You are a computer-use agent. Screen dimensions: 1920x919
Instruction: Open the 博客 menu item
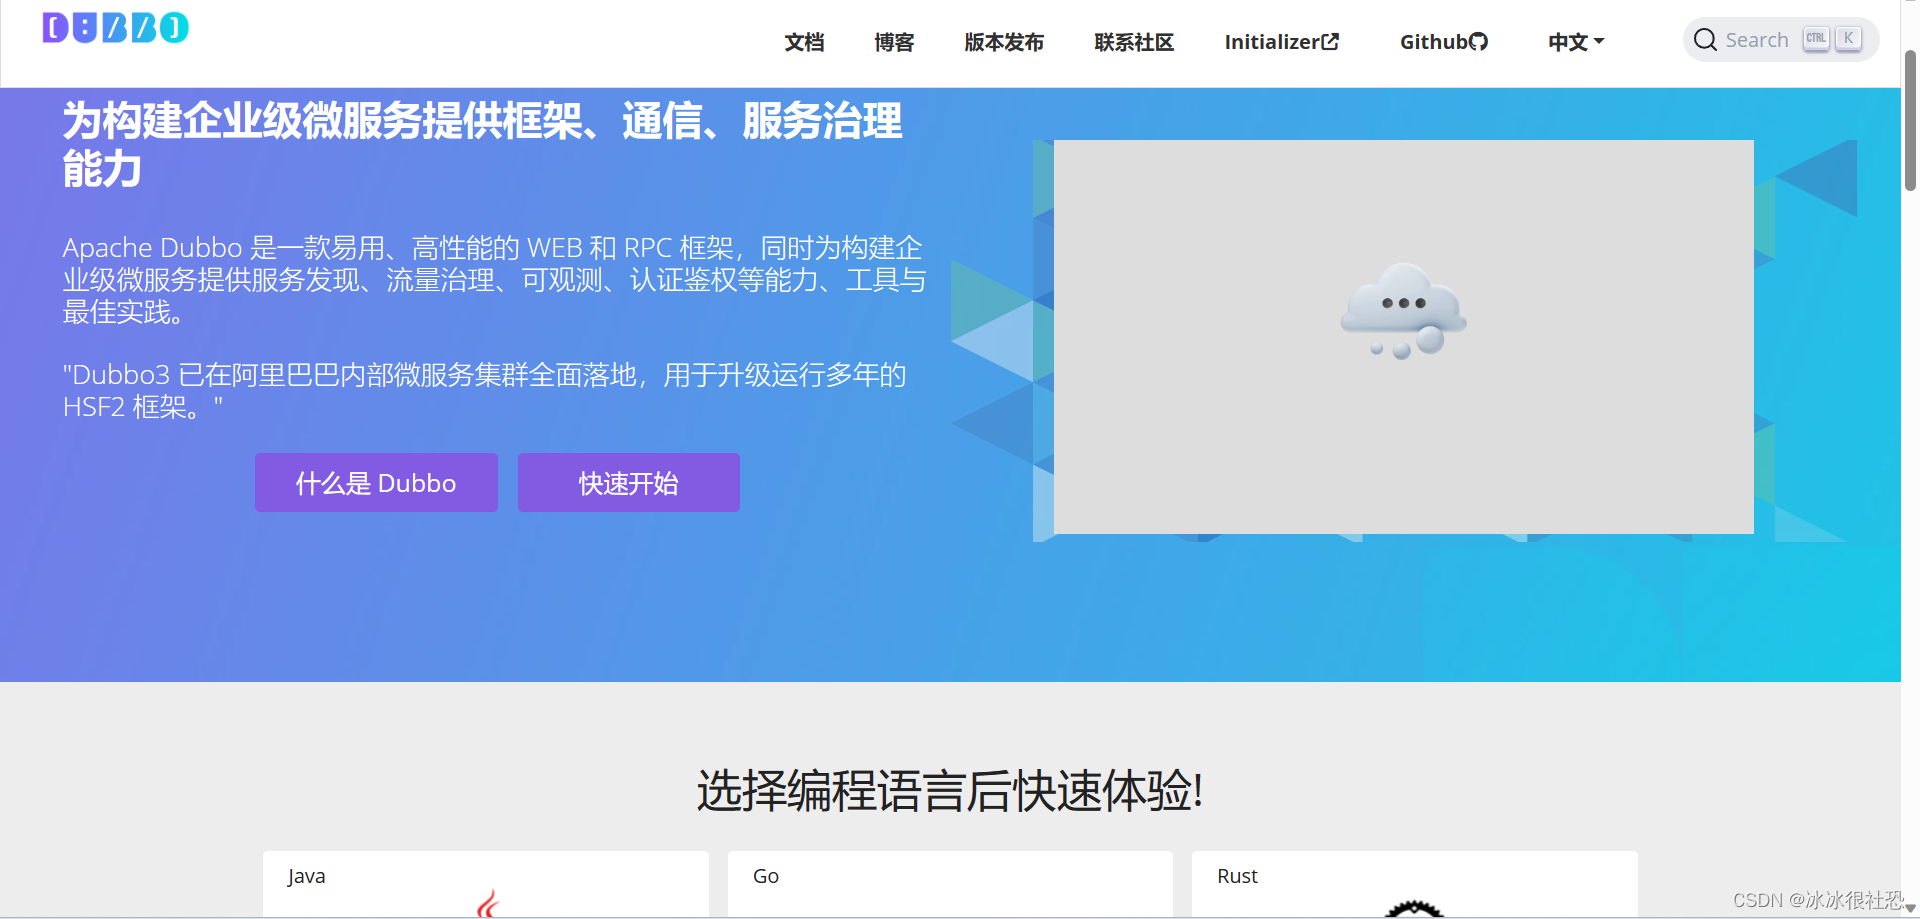coord(894,42)
